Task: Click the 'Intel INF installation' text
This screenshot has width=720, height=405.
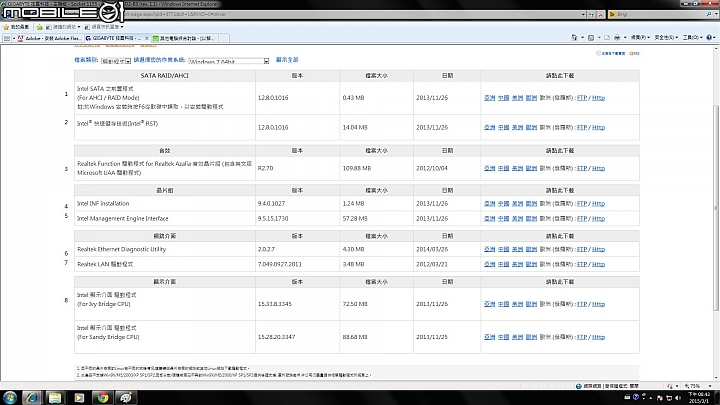Action: tap(103, 204)
